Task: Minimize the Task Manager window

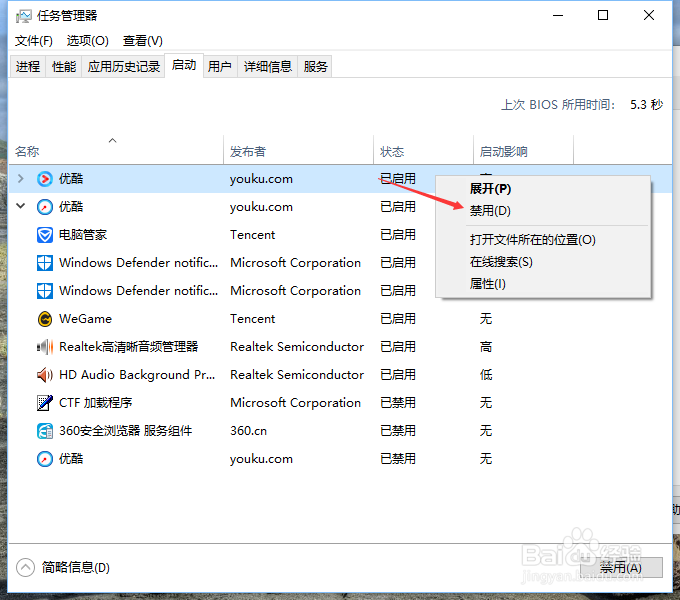Action: click(558, 16)
